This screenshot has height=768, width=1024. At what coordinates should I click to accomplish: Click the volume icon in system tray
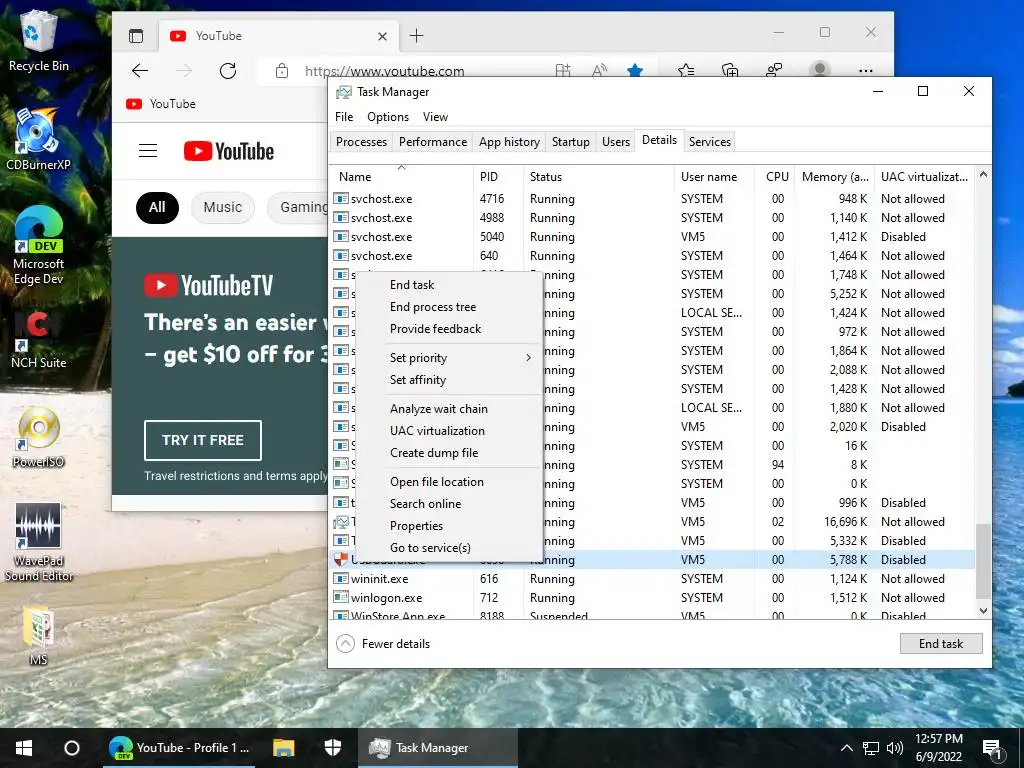[895, 748]
